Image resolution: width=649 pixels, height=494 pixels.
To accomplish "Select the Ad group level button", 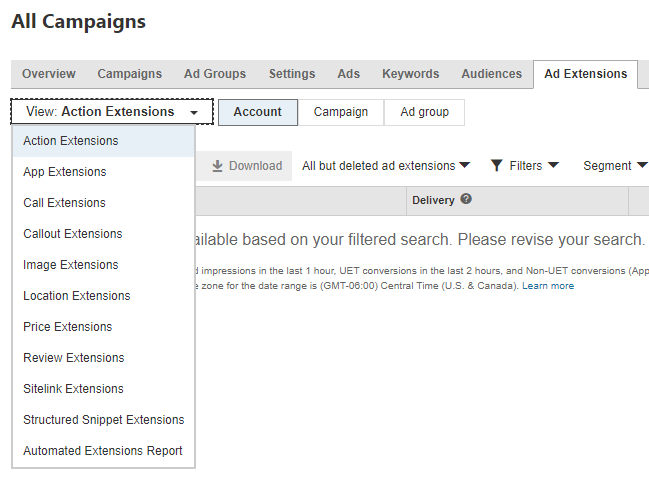I will (x=424, y=112).
